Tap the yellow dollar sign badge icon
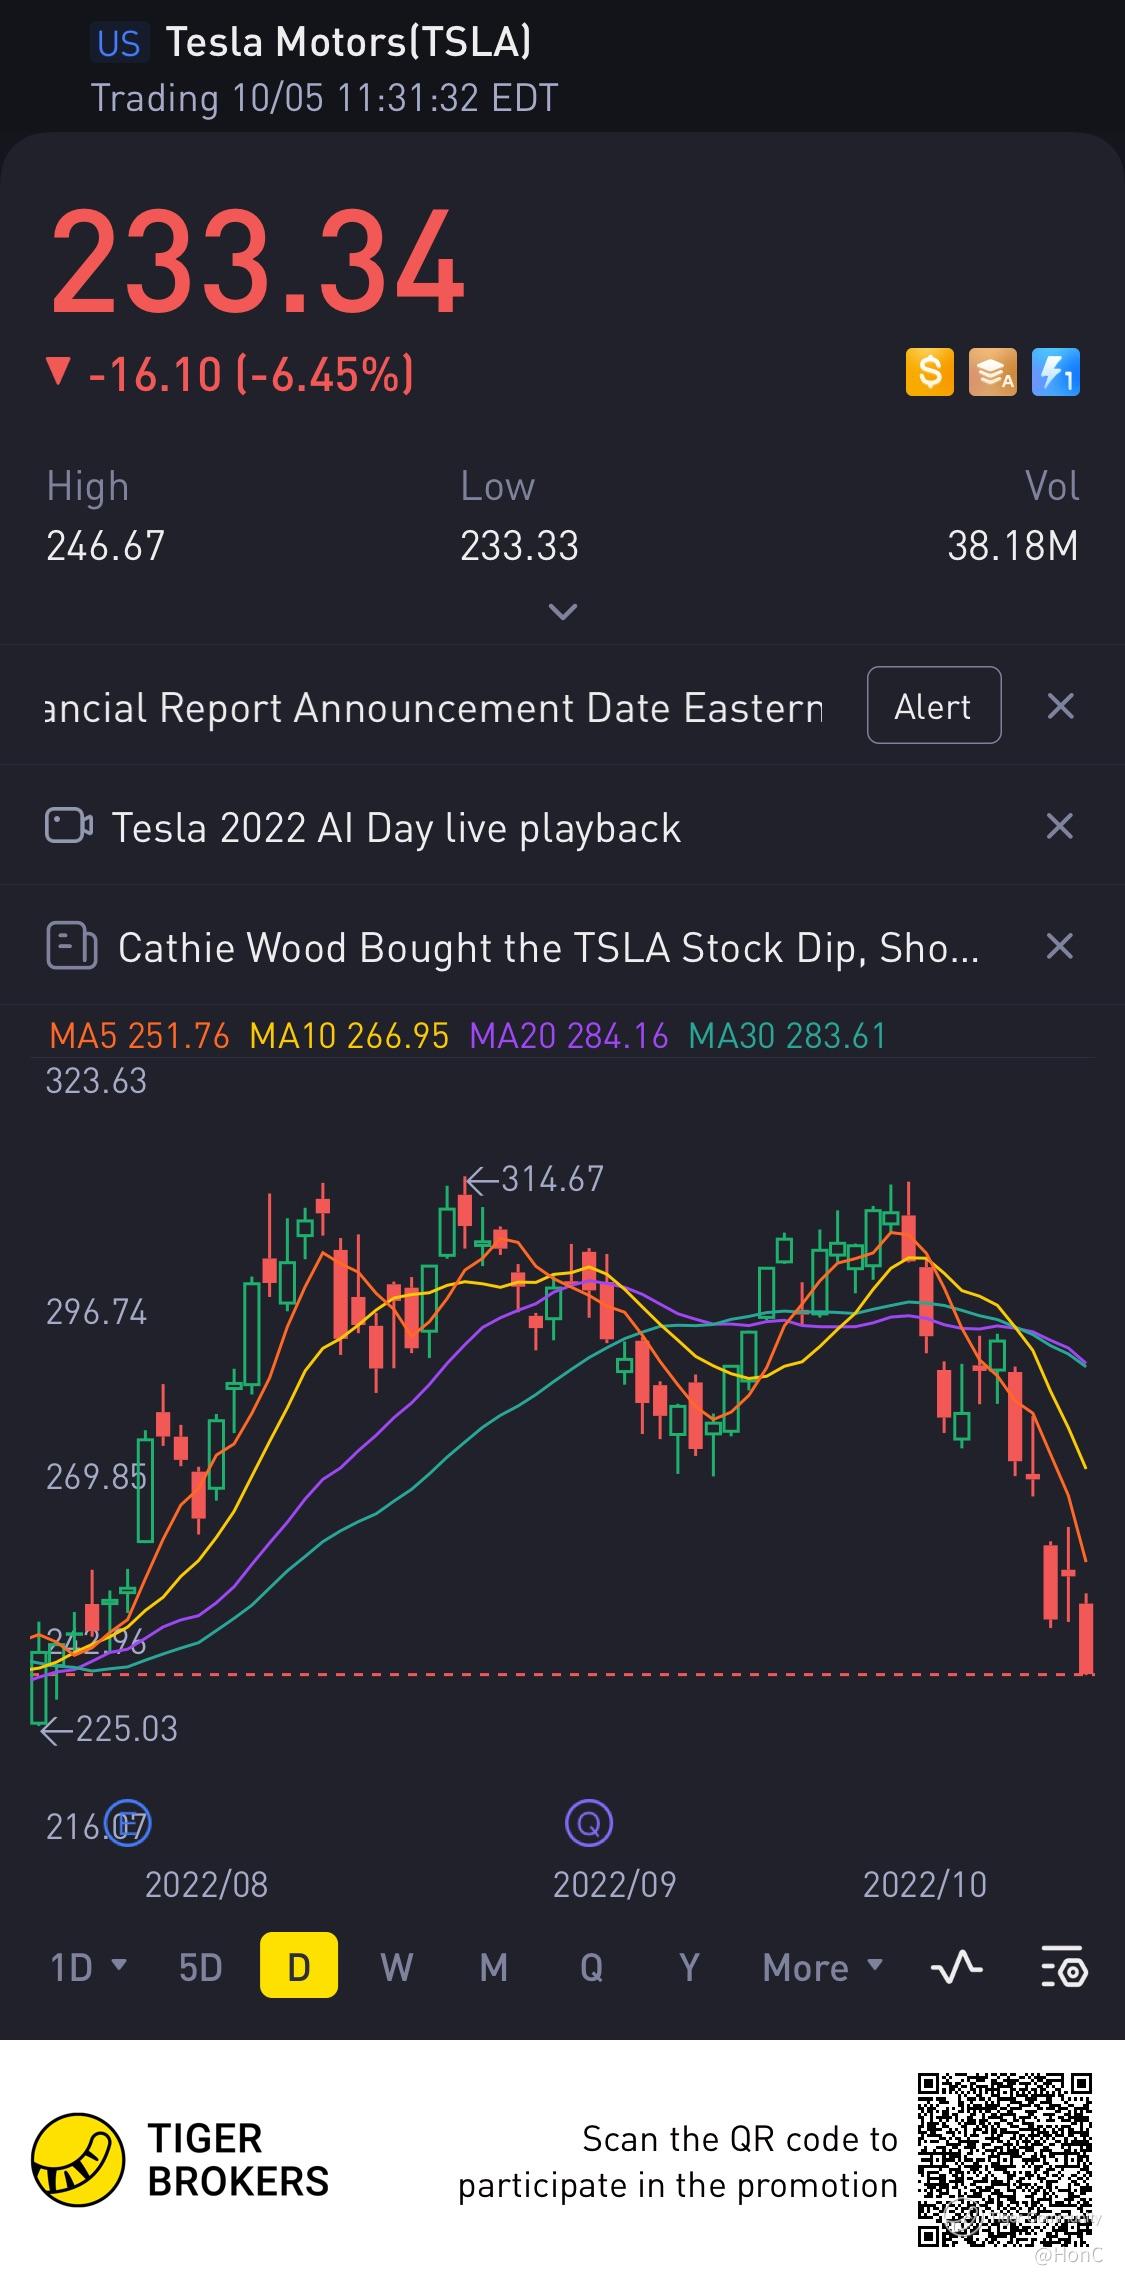1125x2280 pixels. (x=929, y=372)
